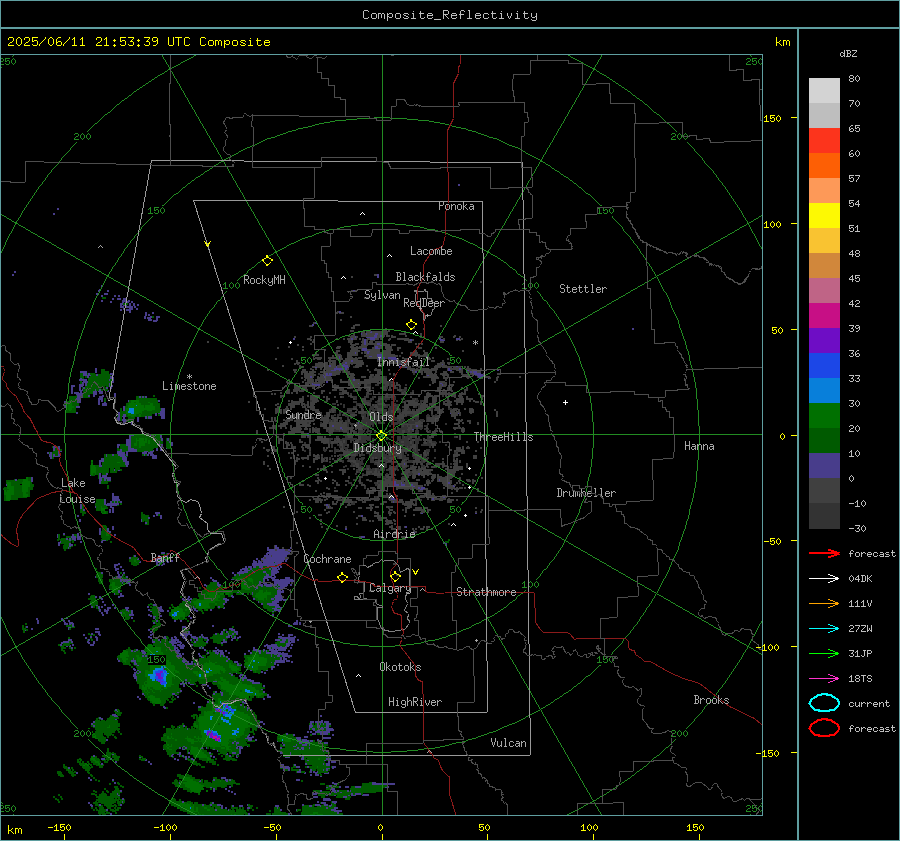Select the yellow 51-54 dBZ color band

pyautogui.click(x=824, y=216)
